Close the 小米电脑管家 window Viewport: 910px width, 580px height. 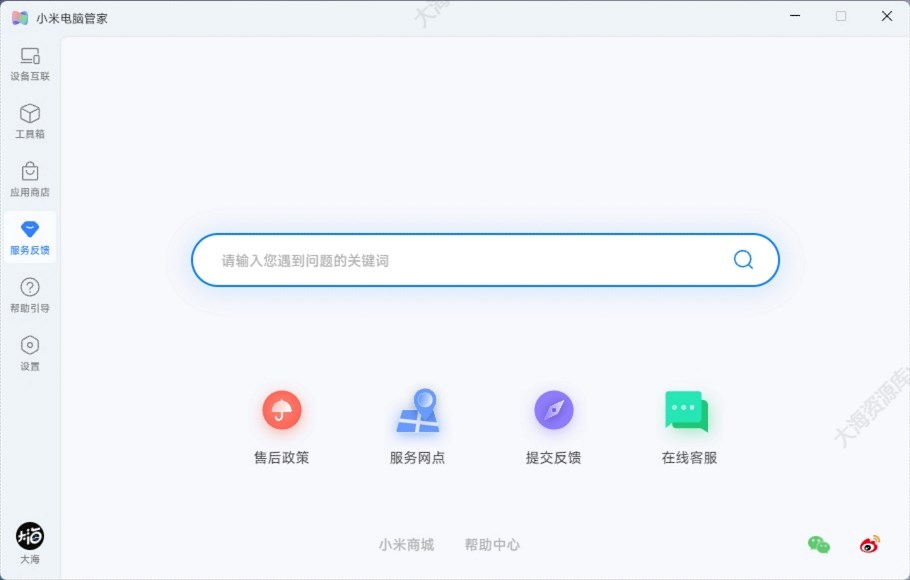click(x=887, y=16)
